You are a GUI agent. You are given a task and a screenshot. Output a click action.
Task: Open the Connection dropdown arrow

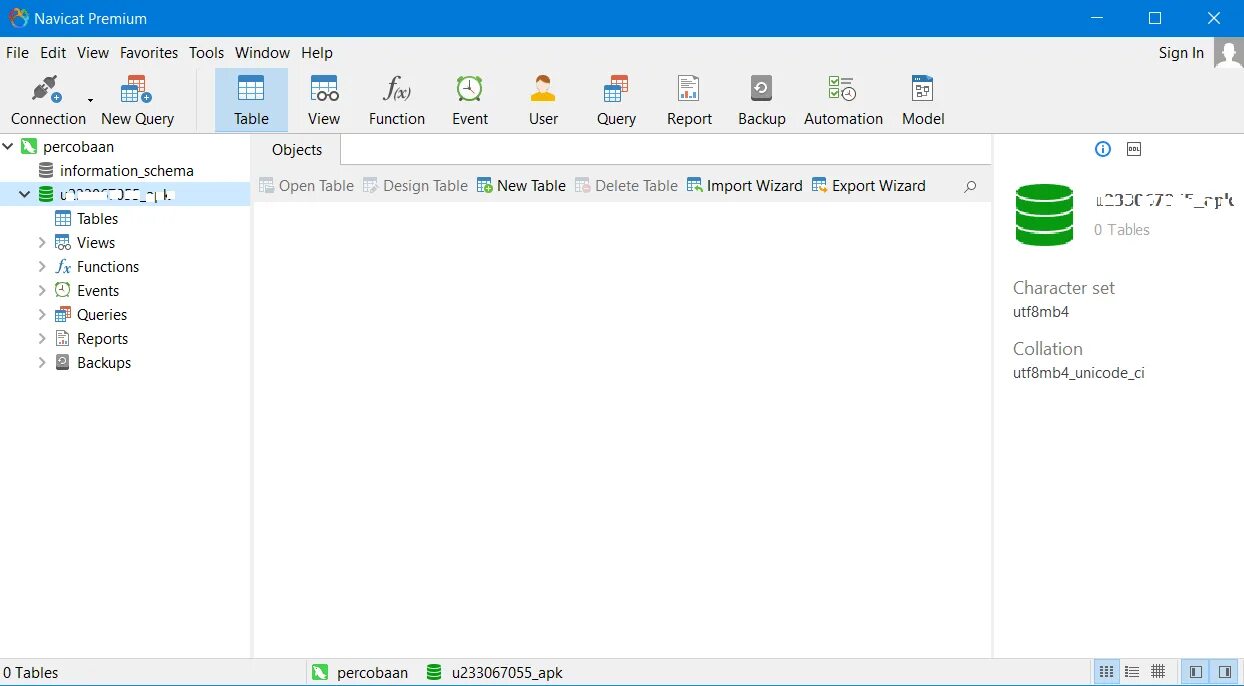click(90, 100)
